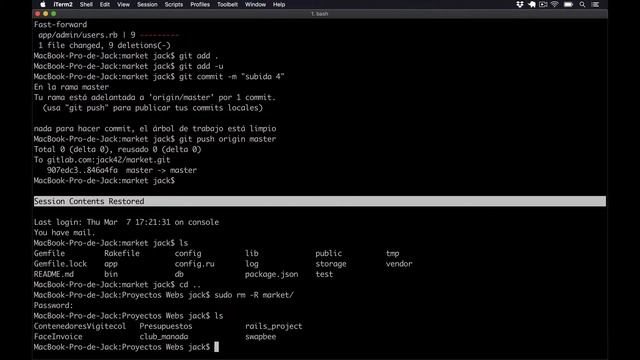Click 'ContenedoresVigitecol' directory name
The width and height of the screenshot is (640, 360).
coord(80,327)
